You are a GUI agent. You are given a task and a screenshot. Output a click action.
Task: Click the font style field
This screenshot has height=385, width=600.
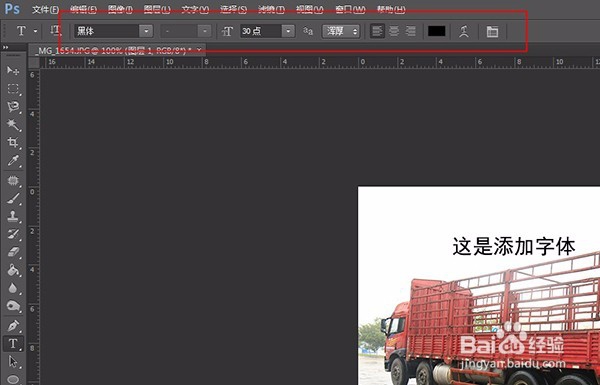coord(179,31)
